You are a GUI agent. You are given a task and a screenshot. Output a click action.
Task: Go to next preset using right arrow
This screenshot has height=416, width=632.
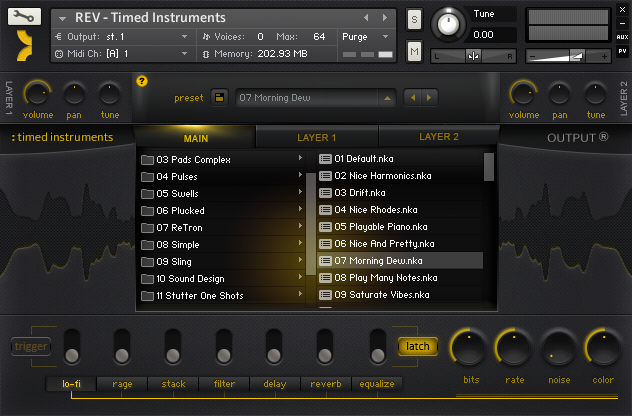coord(429,98)
